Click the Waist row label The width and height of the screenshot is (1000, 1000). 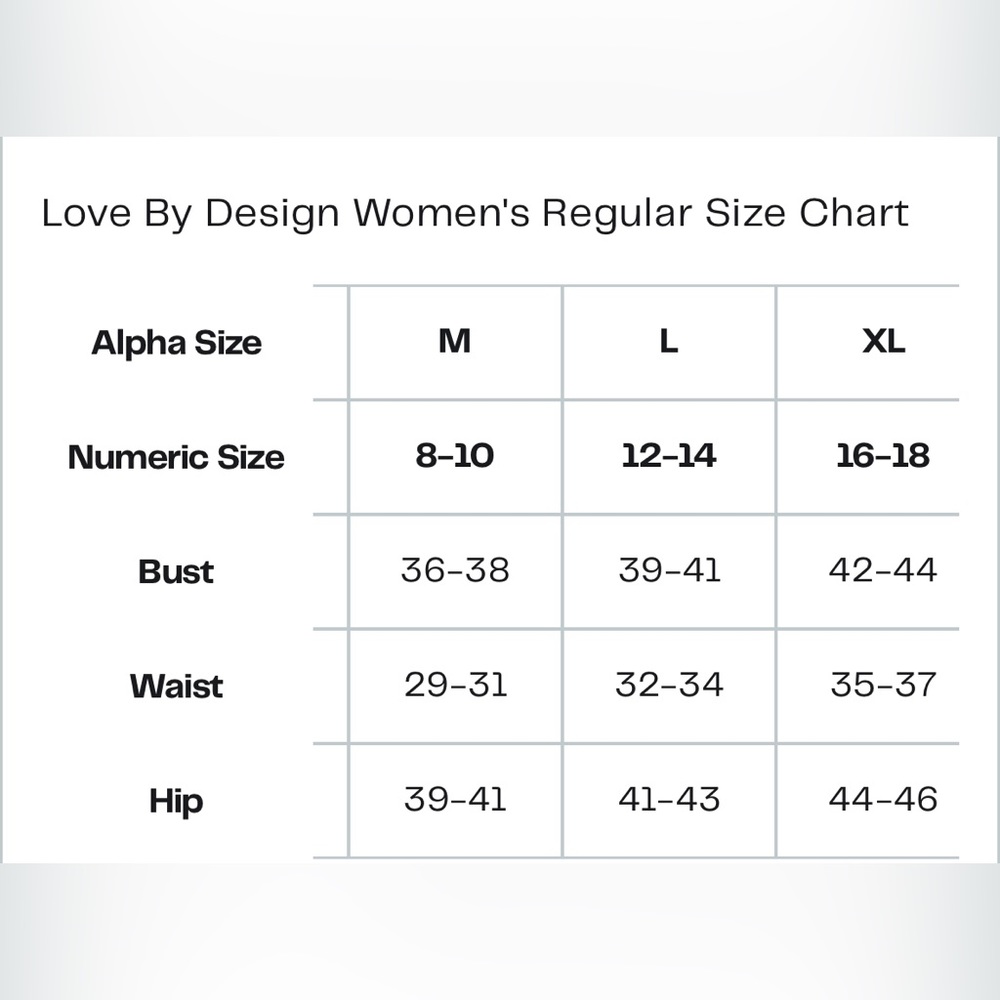point(176,686)
